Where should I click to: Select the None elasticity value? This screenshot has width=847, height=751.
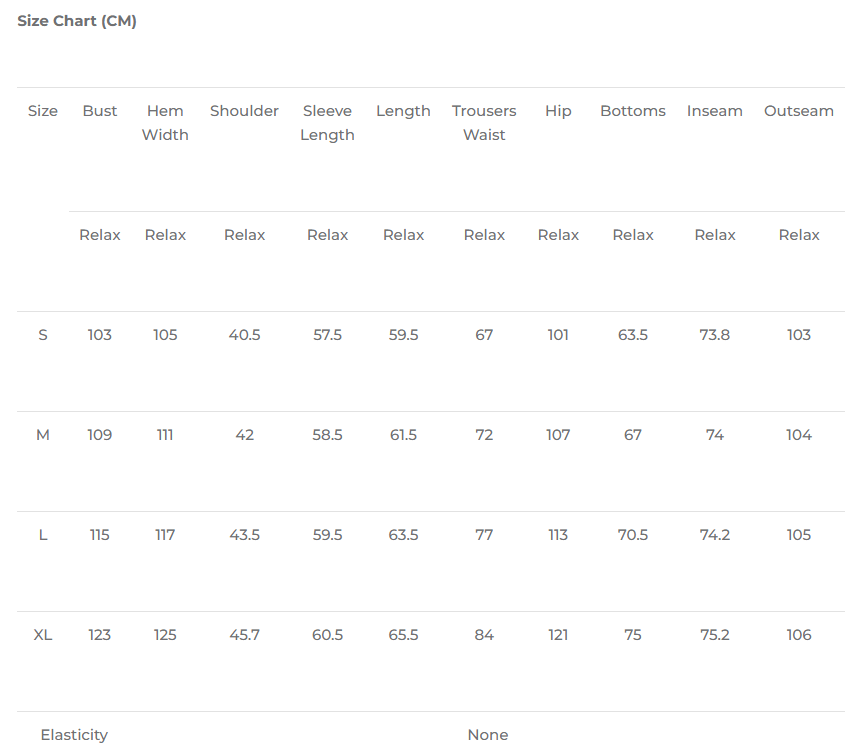coord(488,735)
